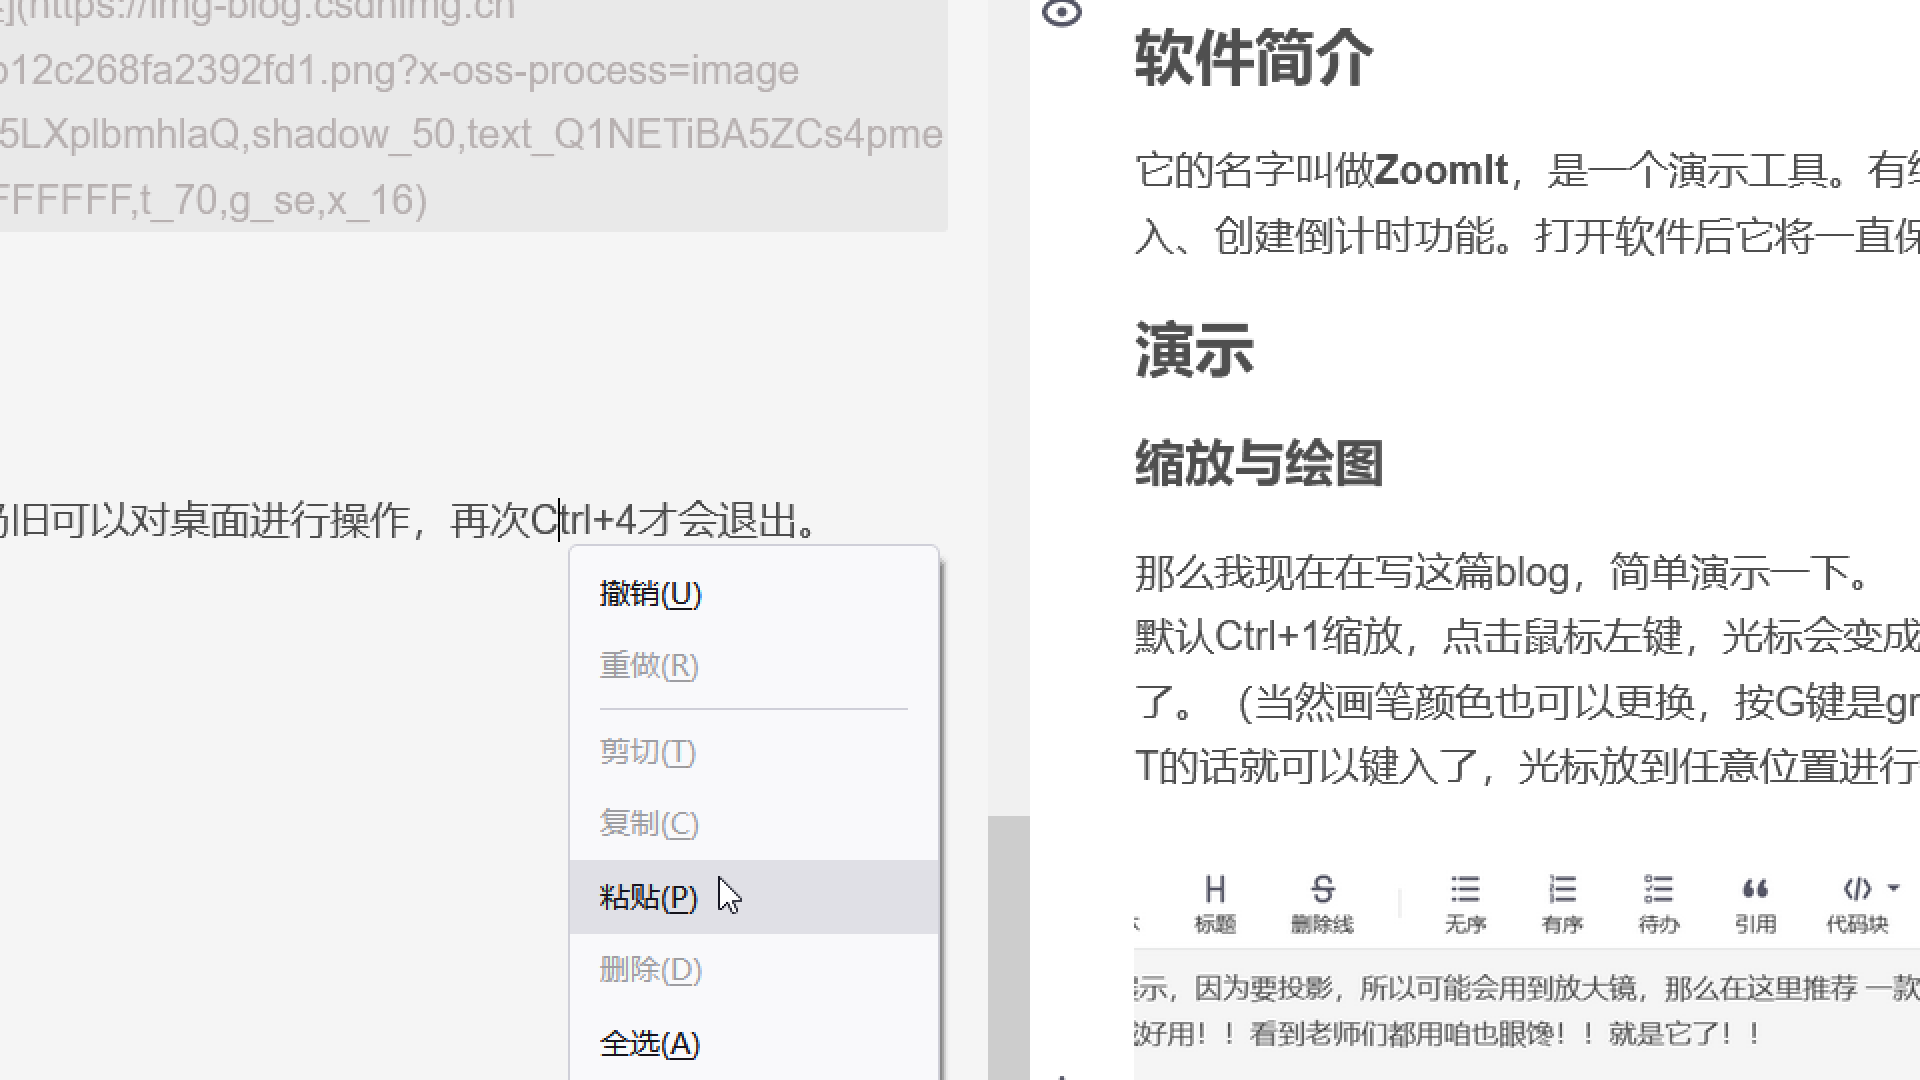
Task: Click 重做(R) menu entry
Action: coord(648,666)
